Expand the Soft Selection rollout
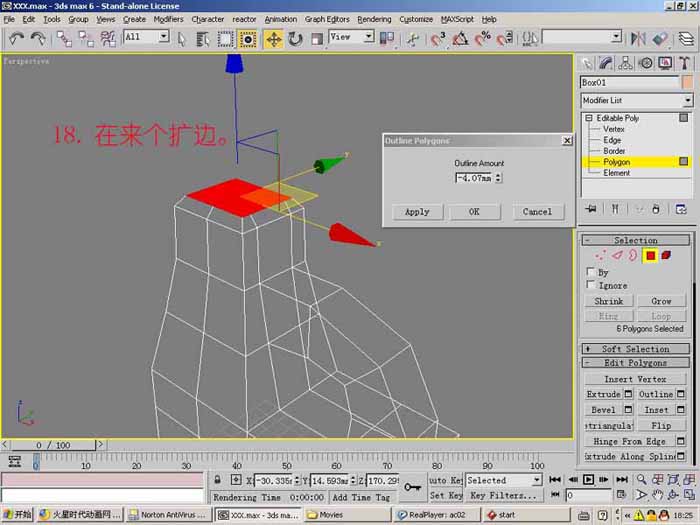The image size is (700, 525). coord(636,349)
